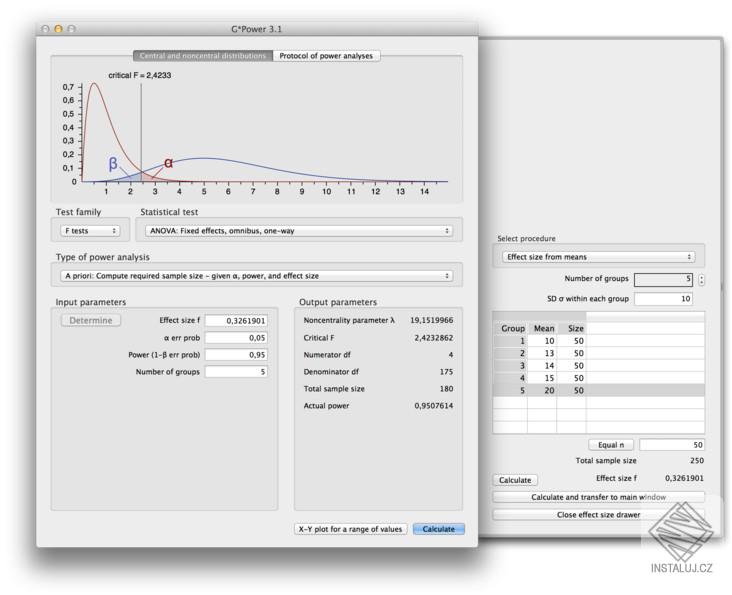Click the Mean column header

pyautogui.click(x=543, y=329)
